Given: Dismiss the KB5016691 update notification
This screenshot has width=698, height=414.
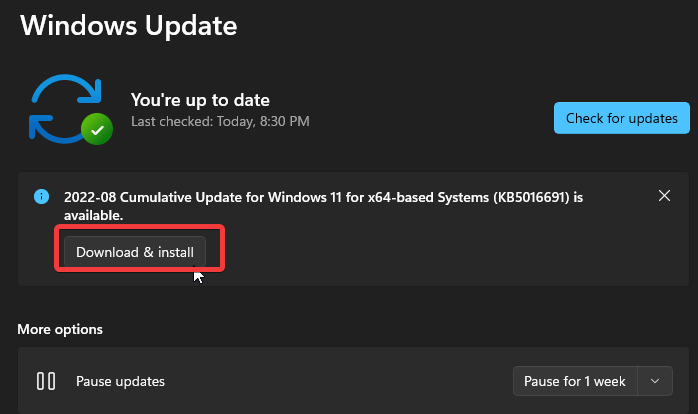Looking at the screenshot, I should click(664, 196).
